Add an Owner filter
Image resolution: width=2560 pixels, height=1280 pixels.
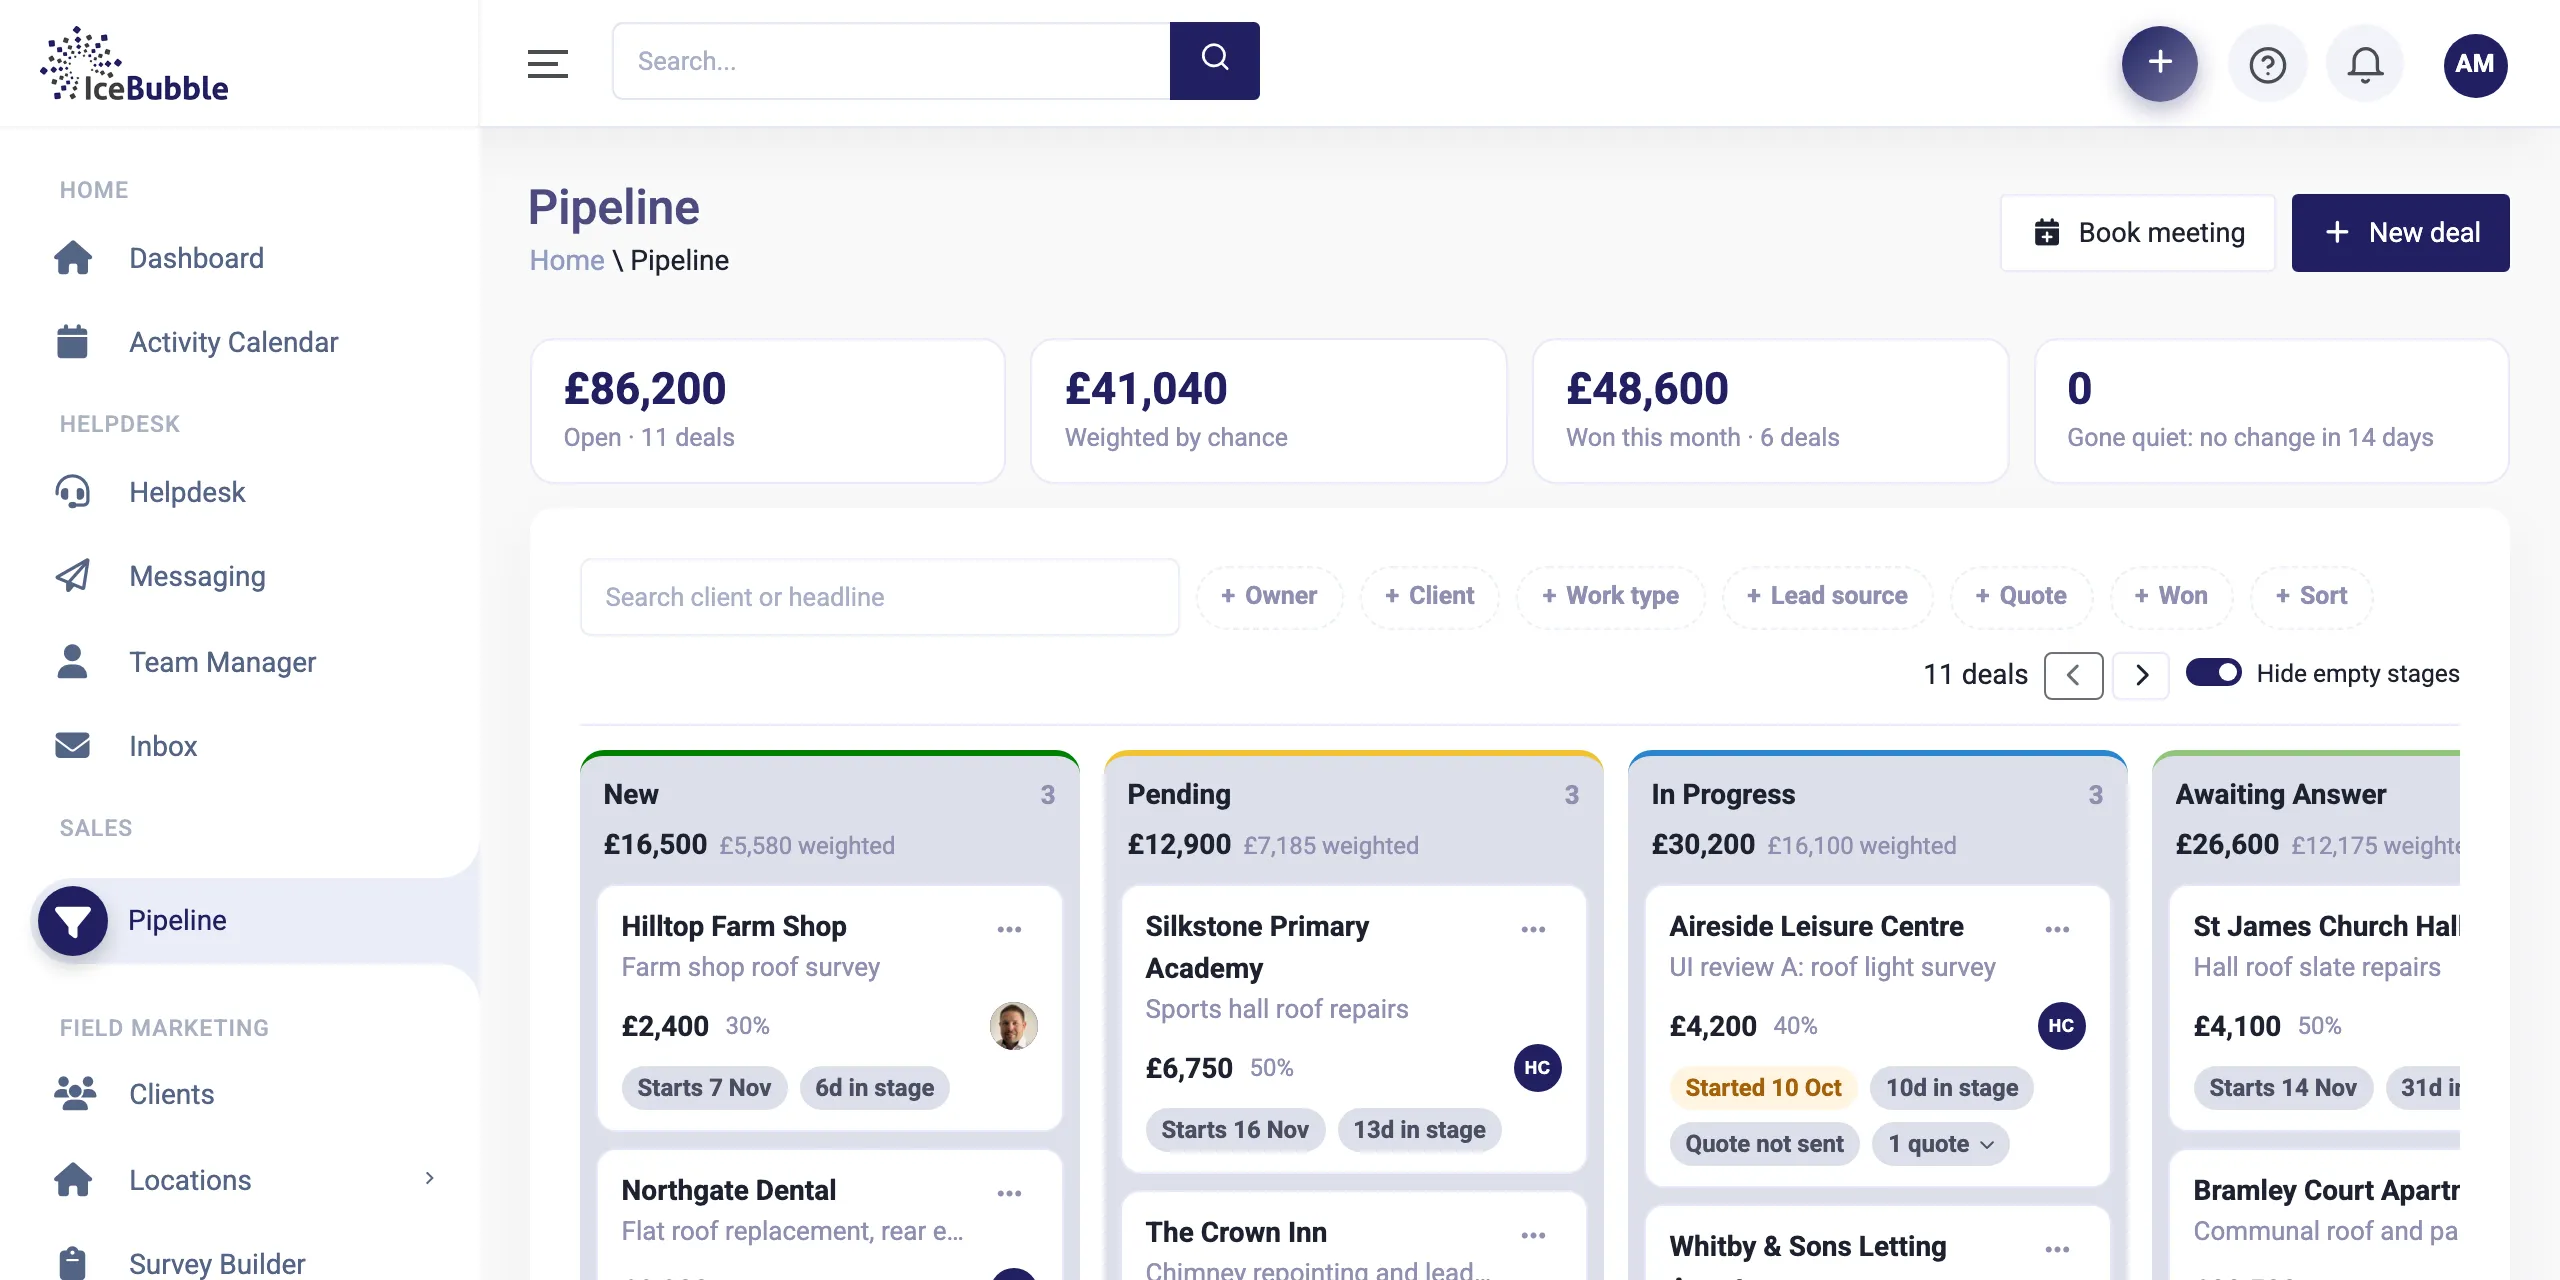click(1269, 596)
